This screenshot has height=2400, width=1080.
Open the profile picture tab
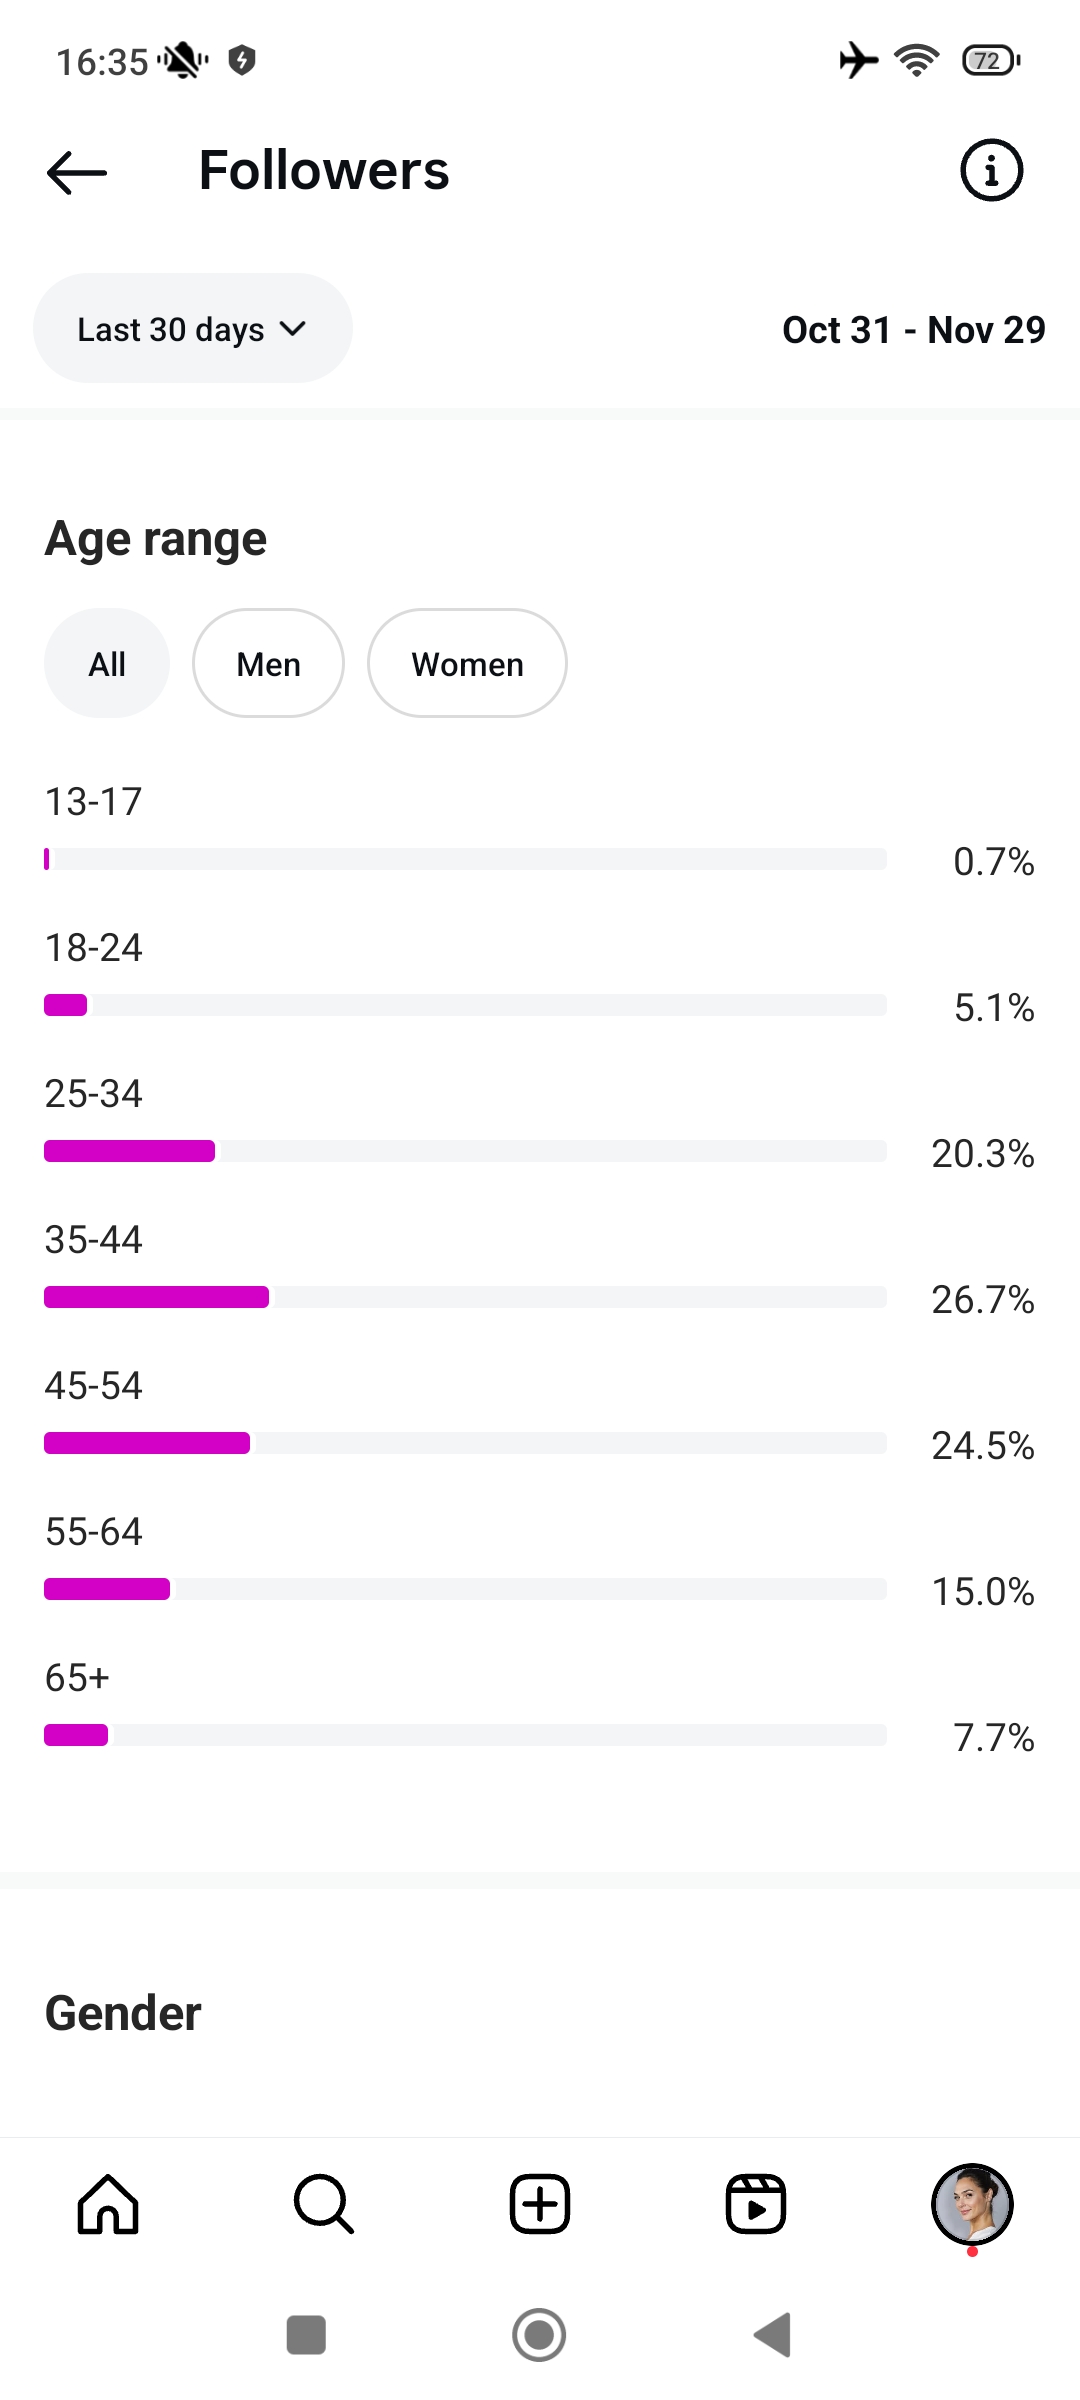972,2204
